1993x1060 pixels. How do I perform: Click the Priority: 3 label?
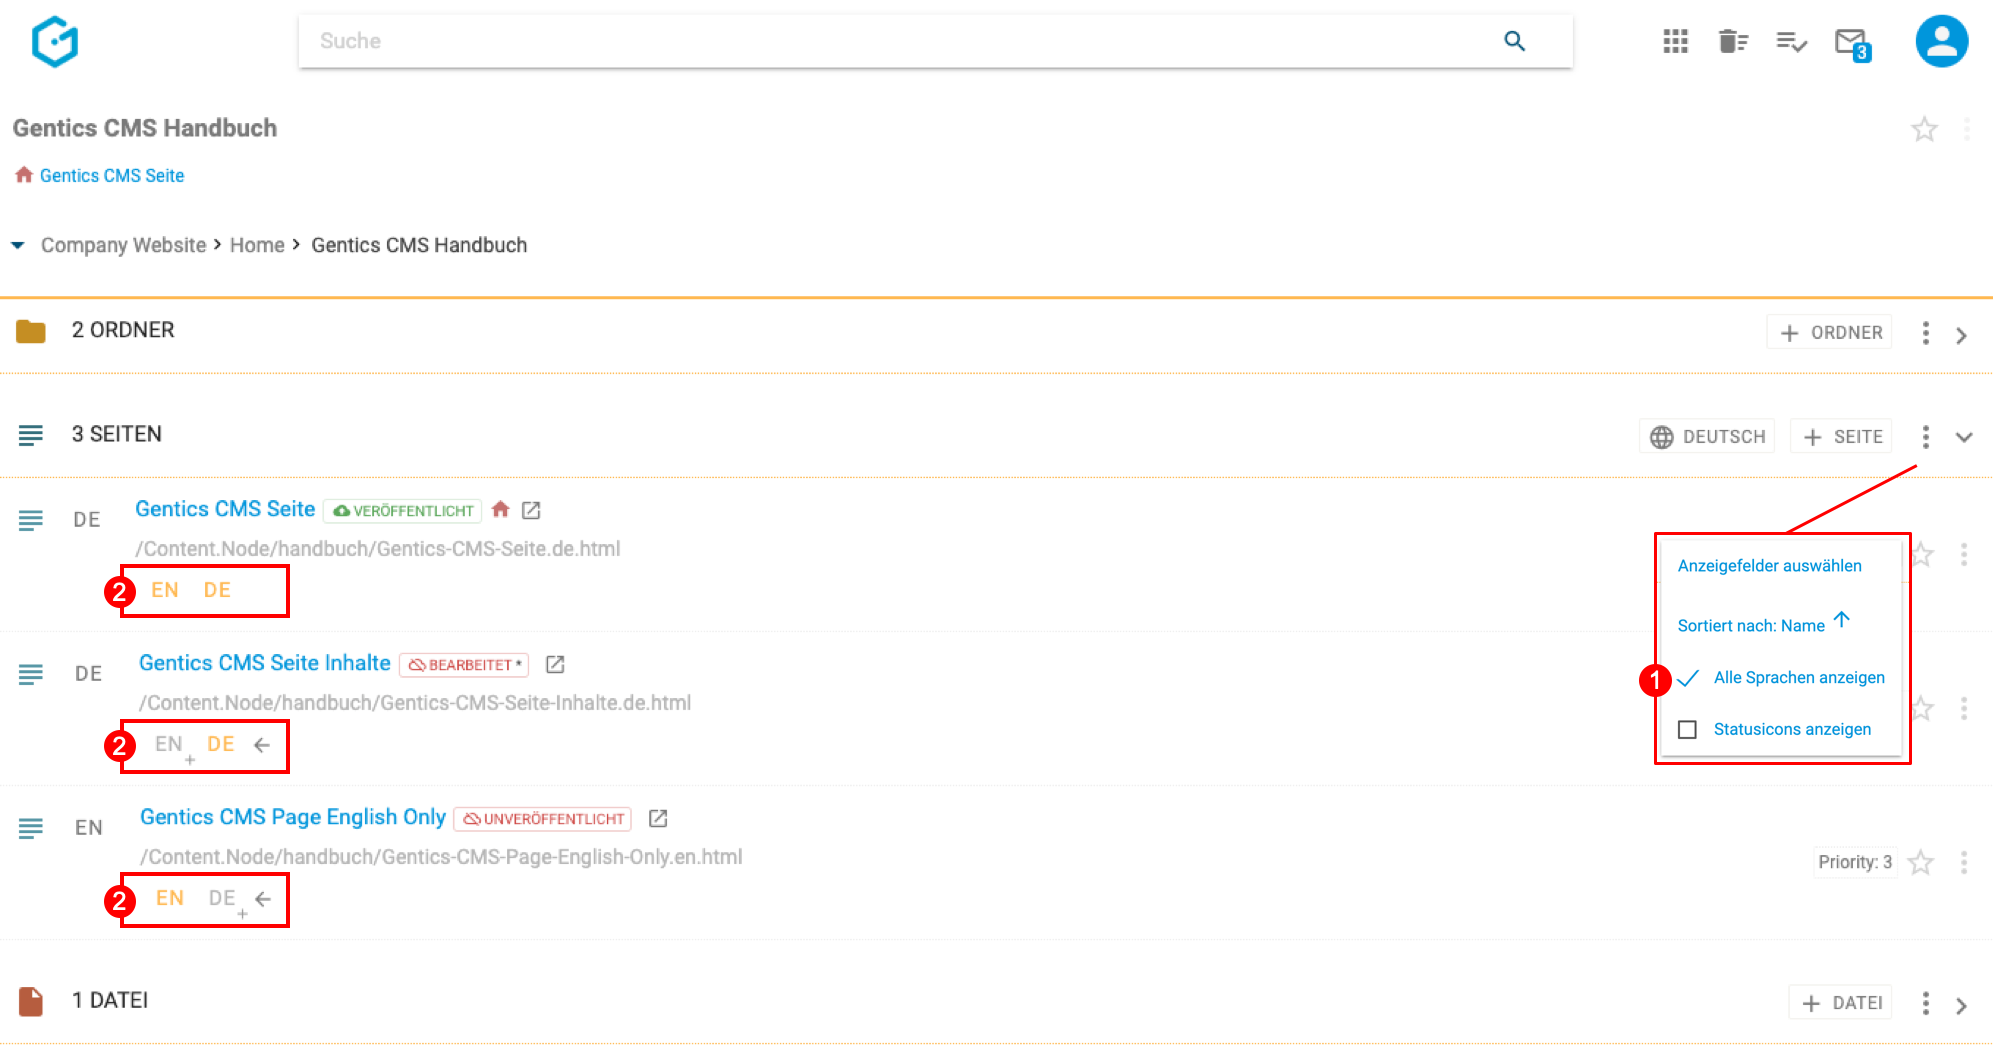pyautogui.click(x=1855, y=862)
